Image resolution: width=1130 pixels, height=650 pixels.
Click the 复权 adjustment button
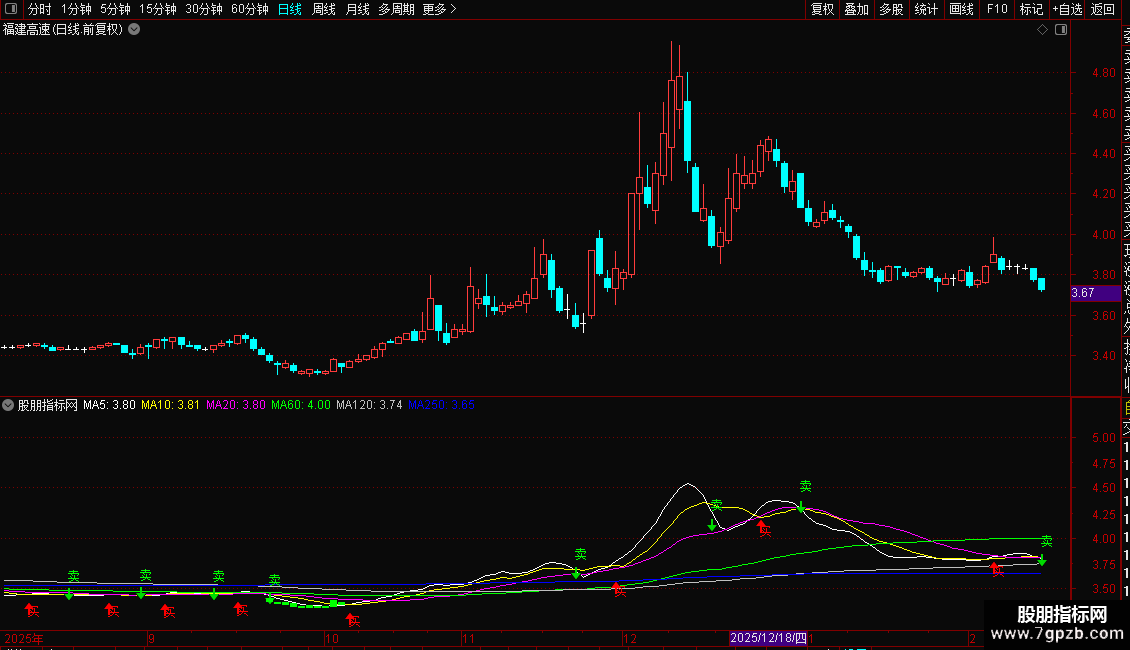(x=822, y=9)
